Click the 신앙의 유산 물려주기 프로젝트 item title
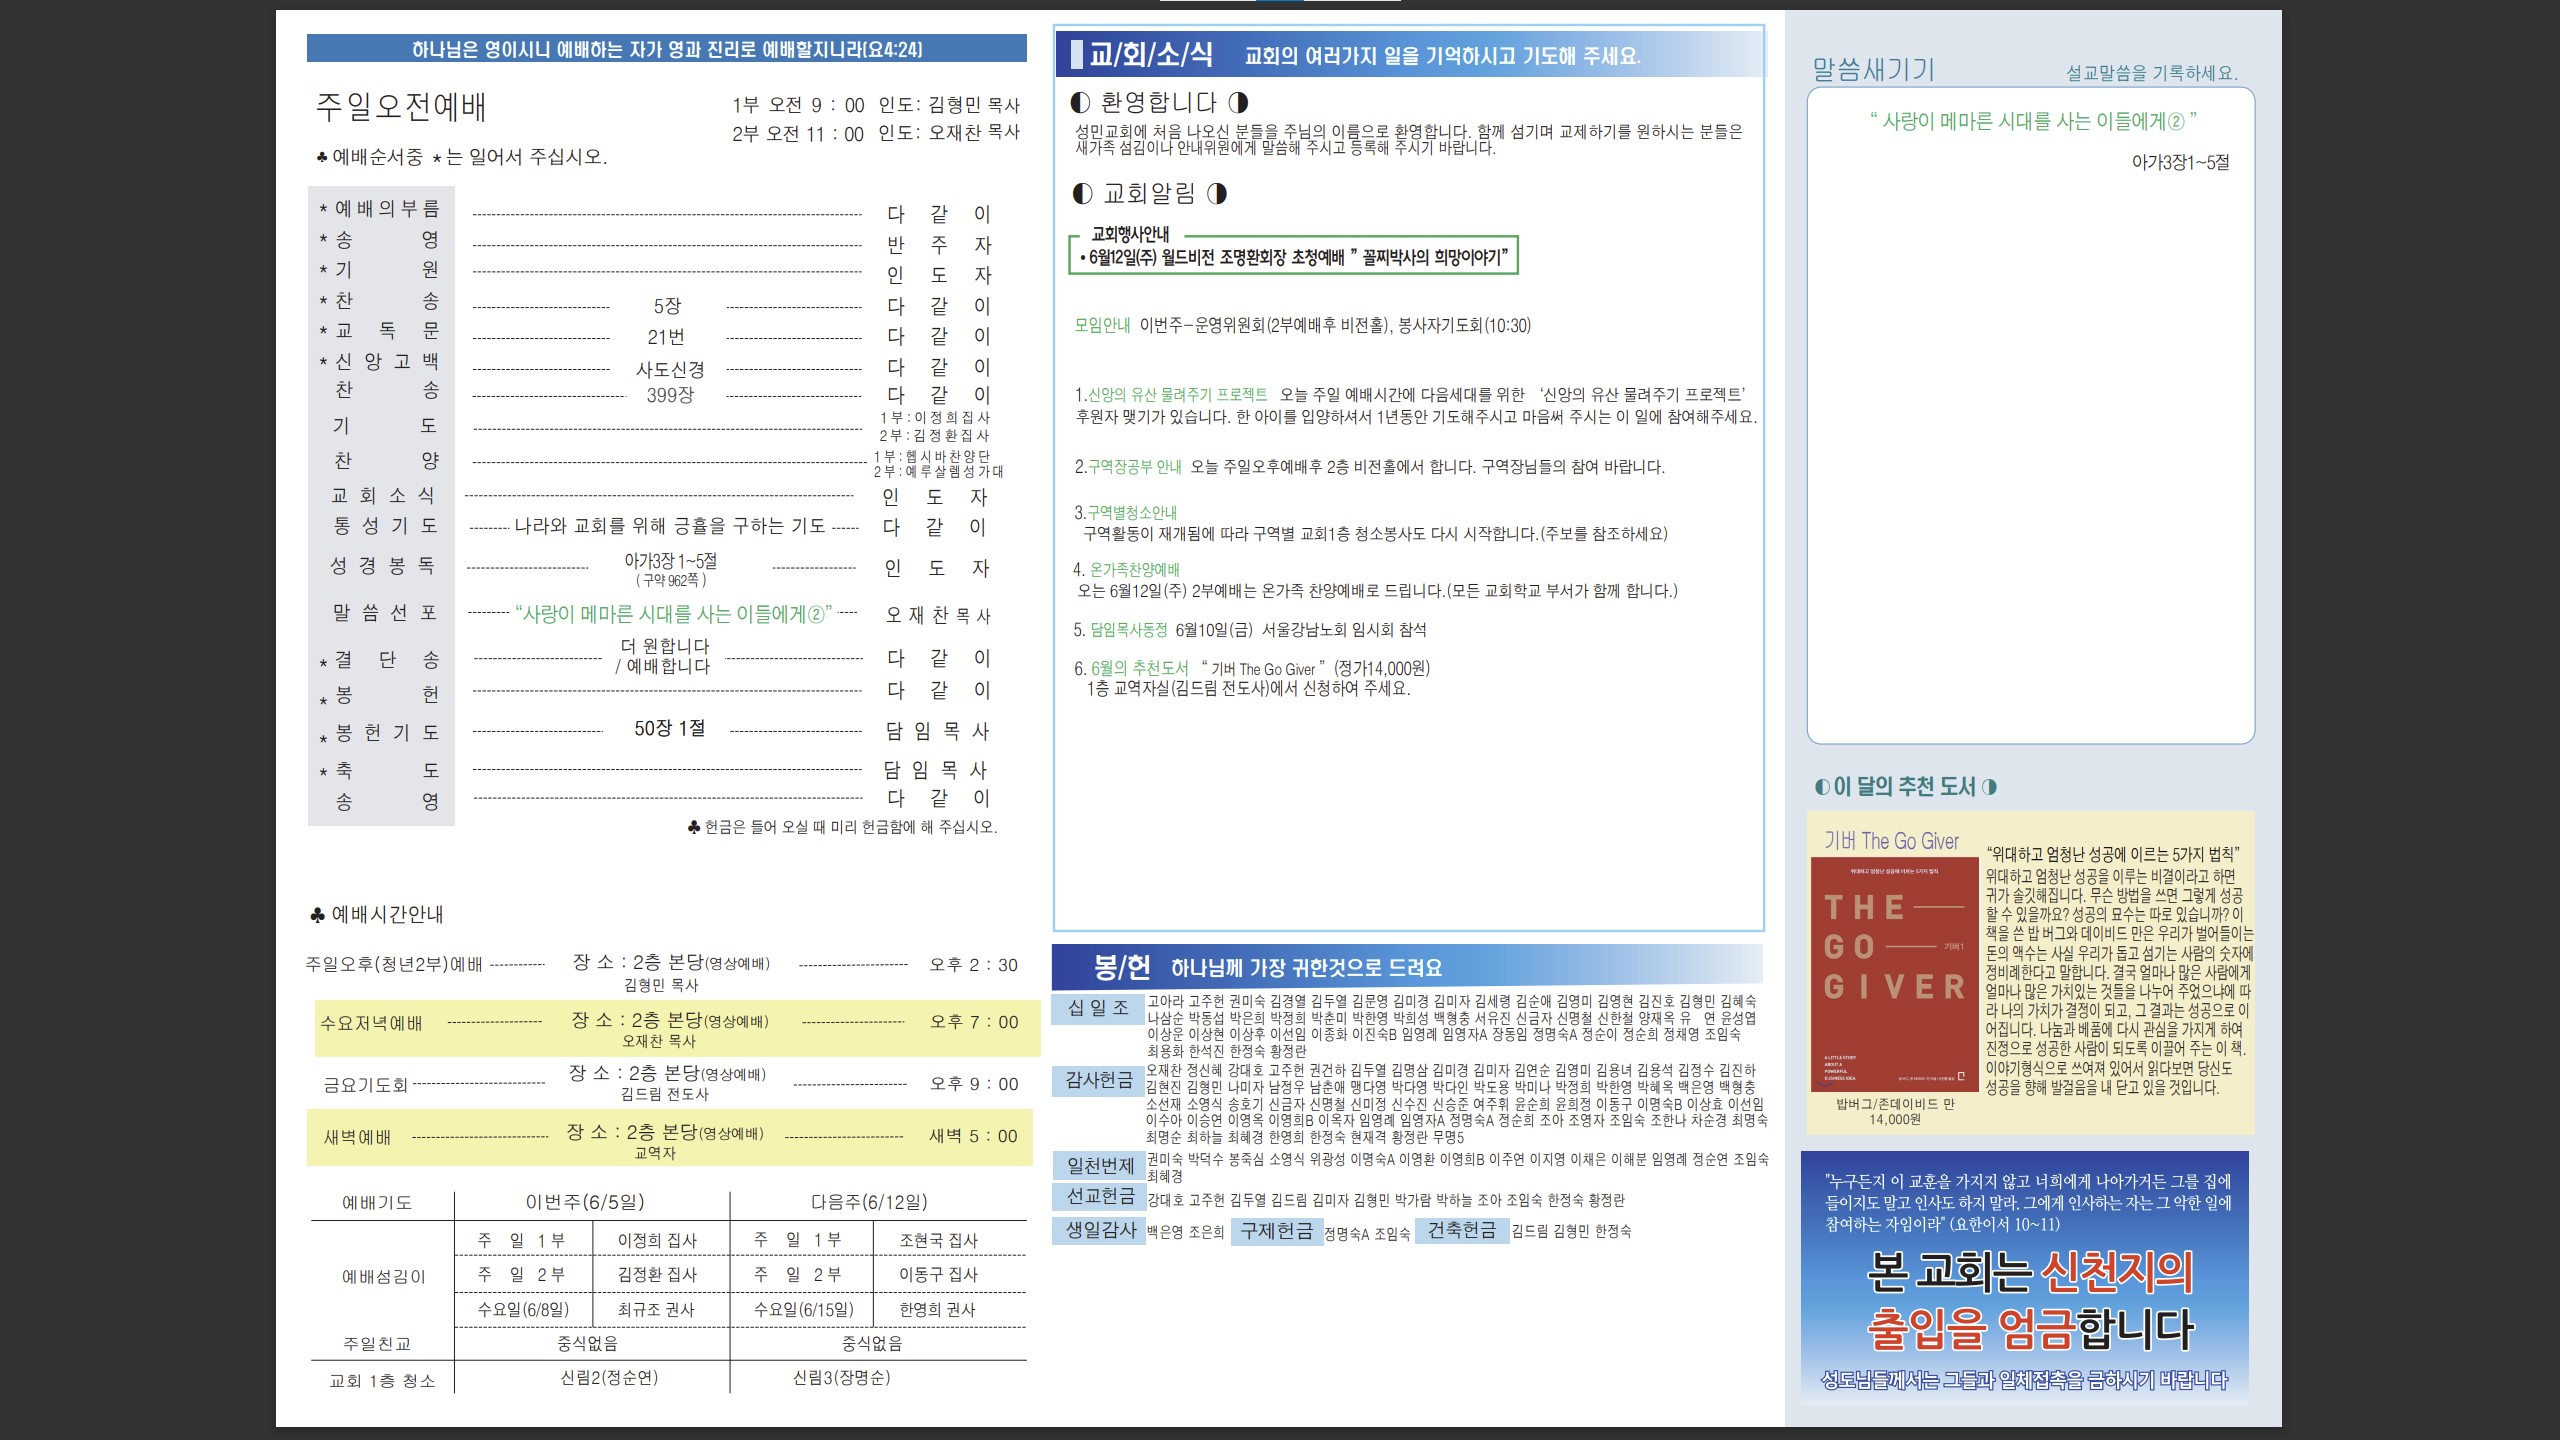The width and height of the screenshot is (2560, 1440). pos(1177,395)
